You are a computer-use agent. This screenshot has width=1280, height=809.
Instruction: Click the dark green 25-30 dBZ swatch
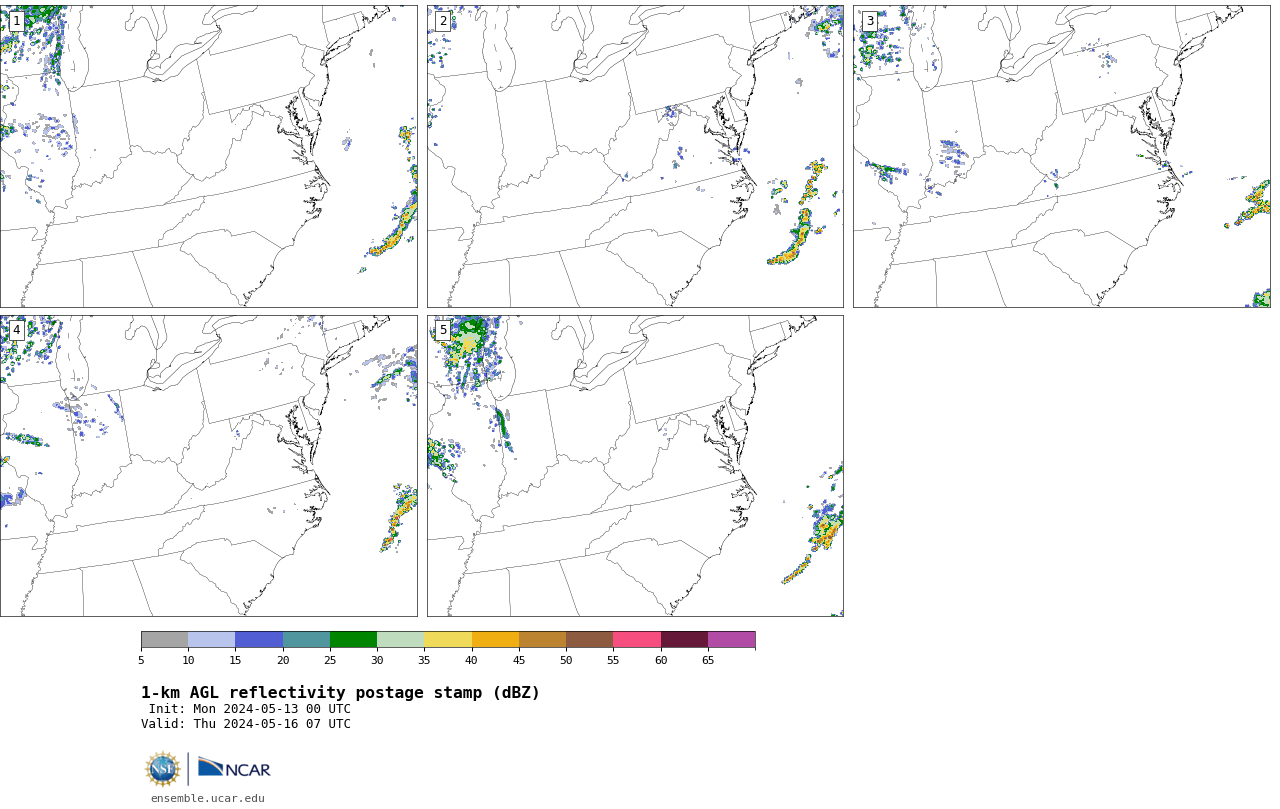tap(353, 640)
